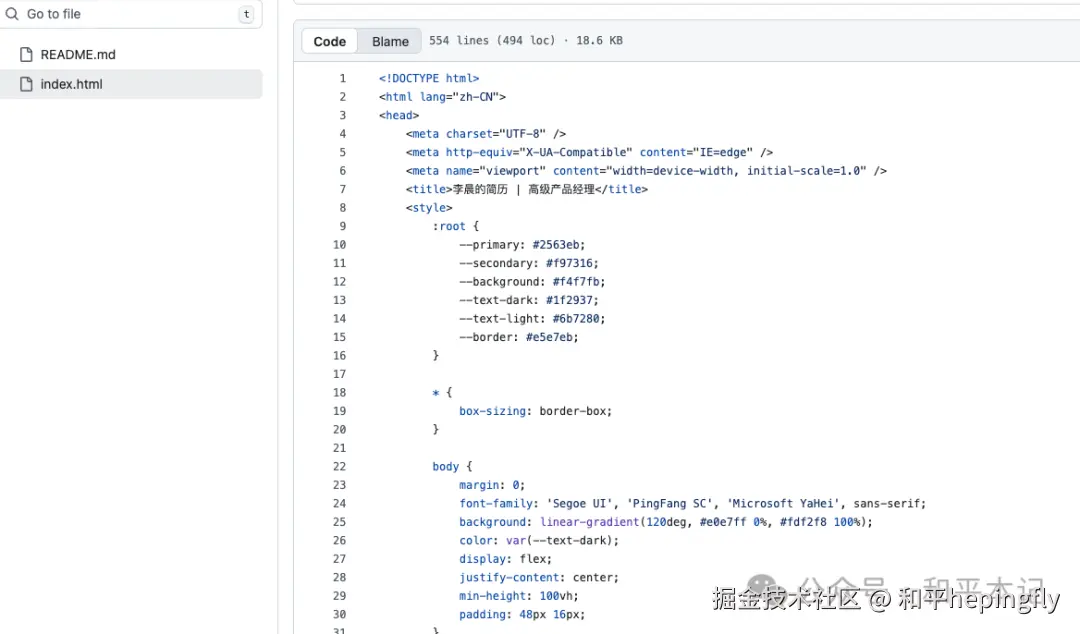Click the 'min-height: 100vh;' line

tap(519, 596)
